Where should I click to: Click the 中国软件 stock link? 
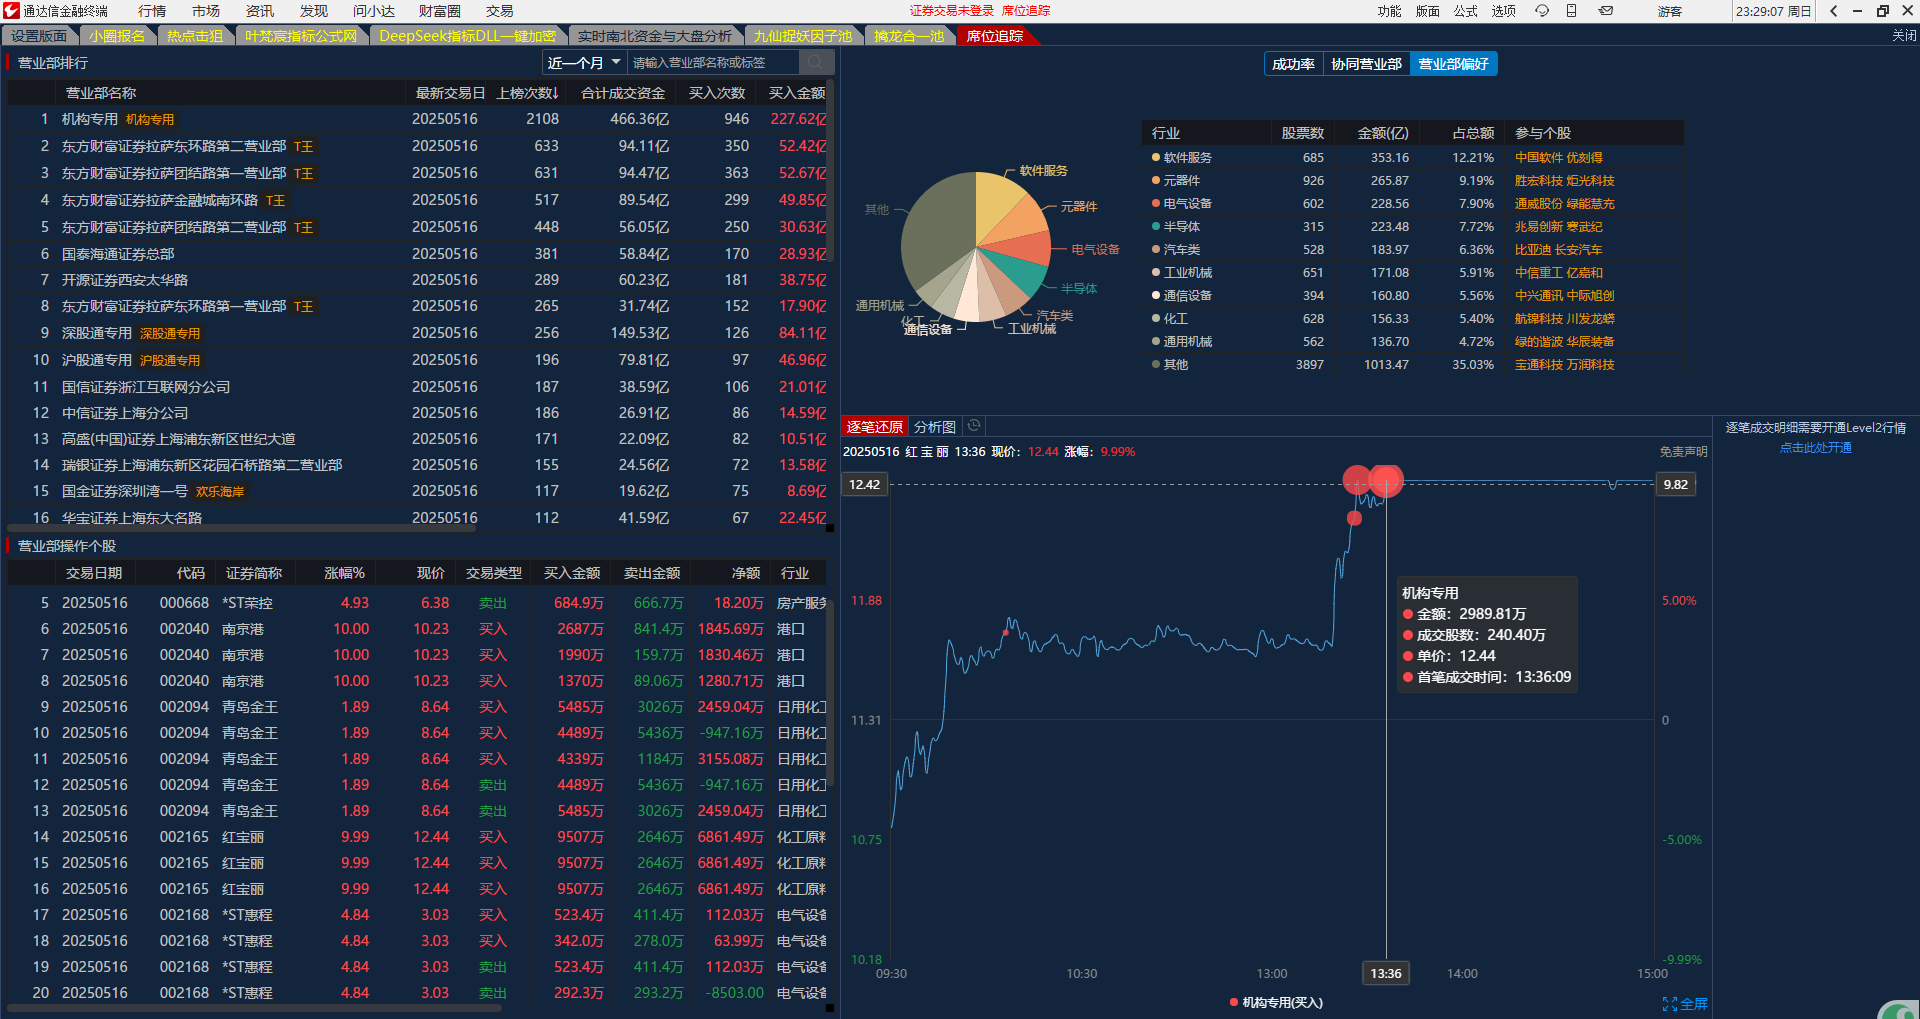click(x=1538, y=158)
